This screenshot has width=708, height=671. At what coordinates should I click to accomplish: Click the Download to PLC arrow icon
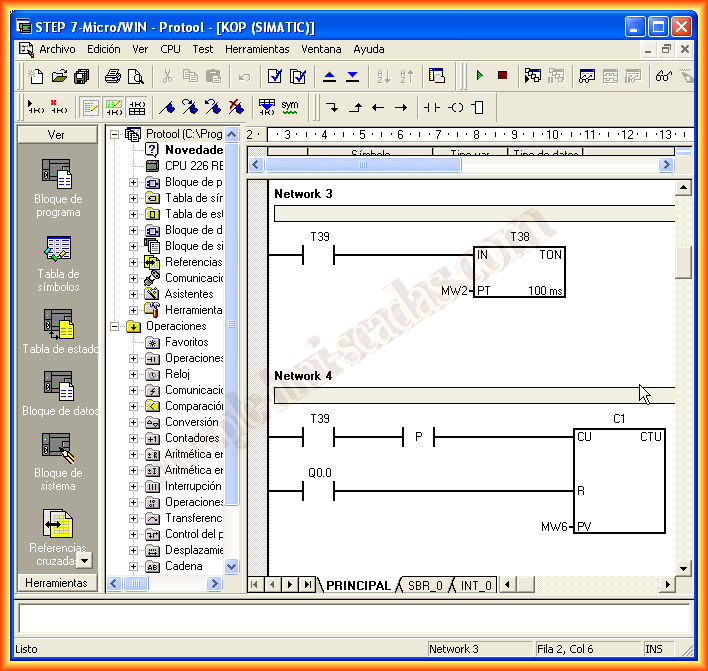[x=352, y=76]
